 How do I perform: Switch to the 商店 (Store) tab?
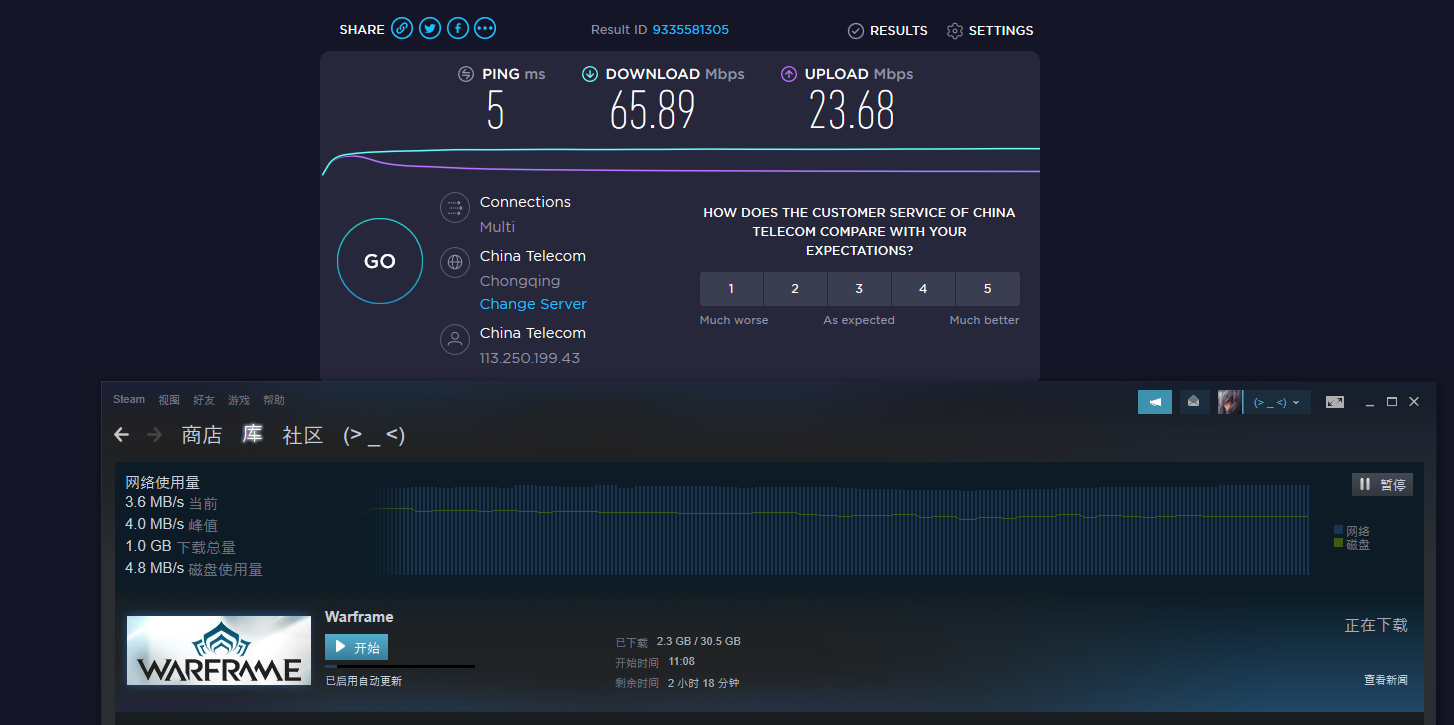202,435
